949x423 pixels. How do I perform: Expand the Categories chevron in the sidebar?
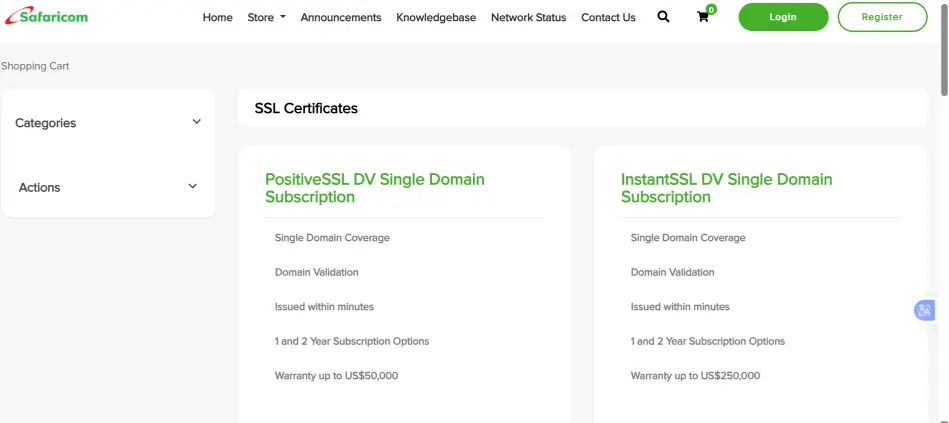197,122
